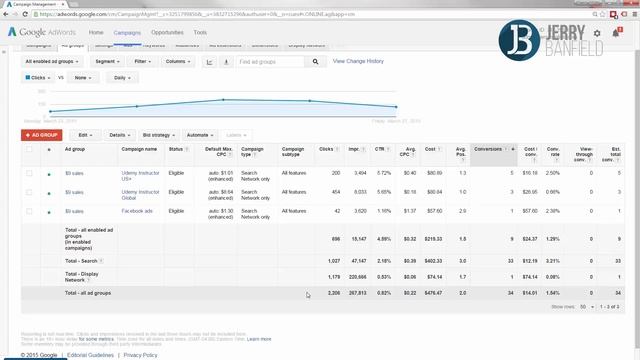This screenshot has width=640, height=360.
Task: Tick the select-all header checkbox
Action: 29,149
